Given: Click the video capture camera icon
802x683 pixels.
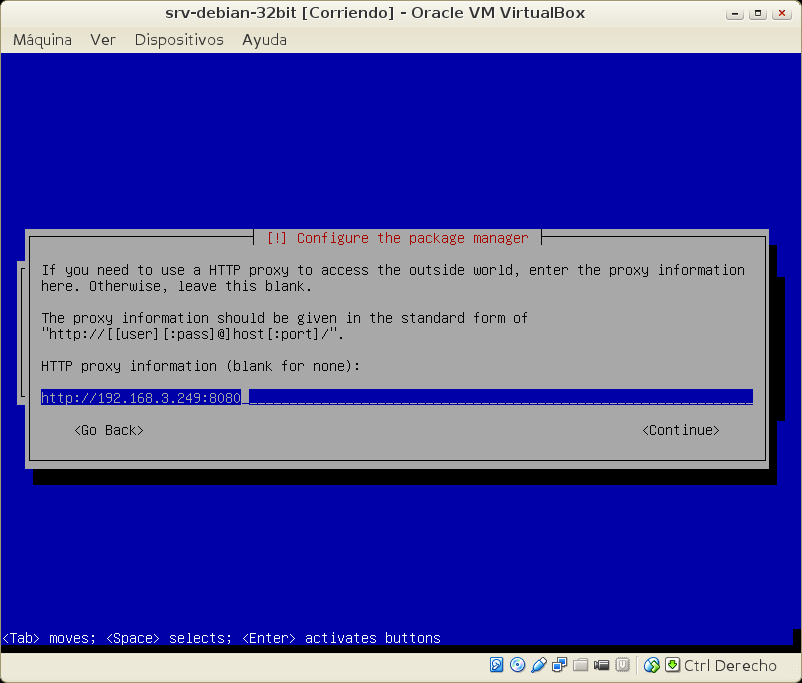Looking at the screenshot, I should tap(602, 665).
